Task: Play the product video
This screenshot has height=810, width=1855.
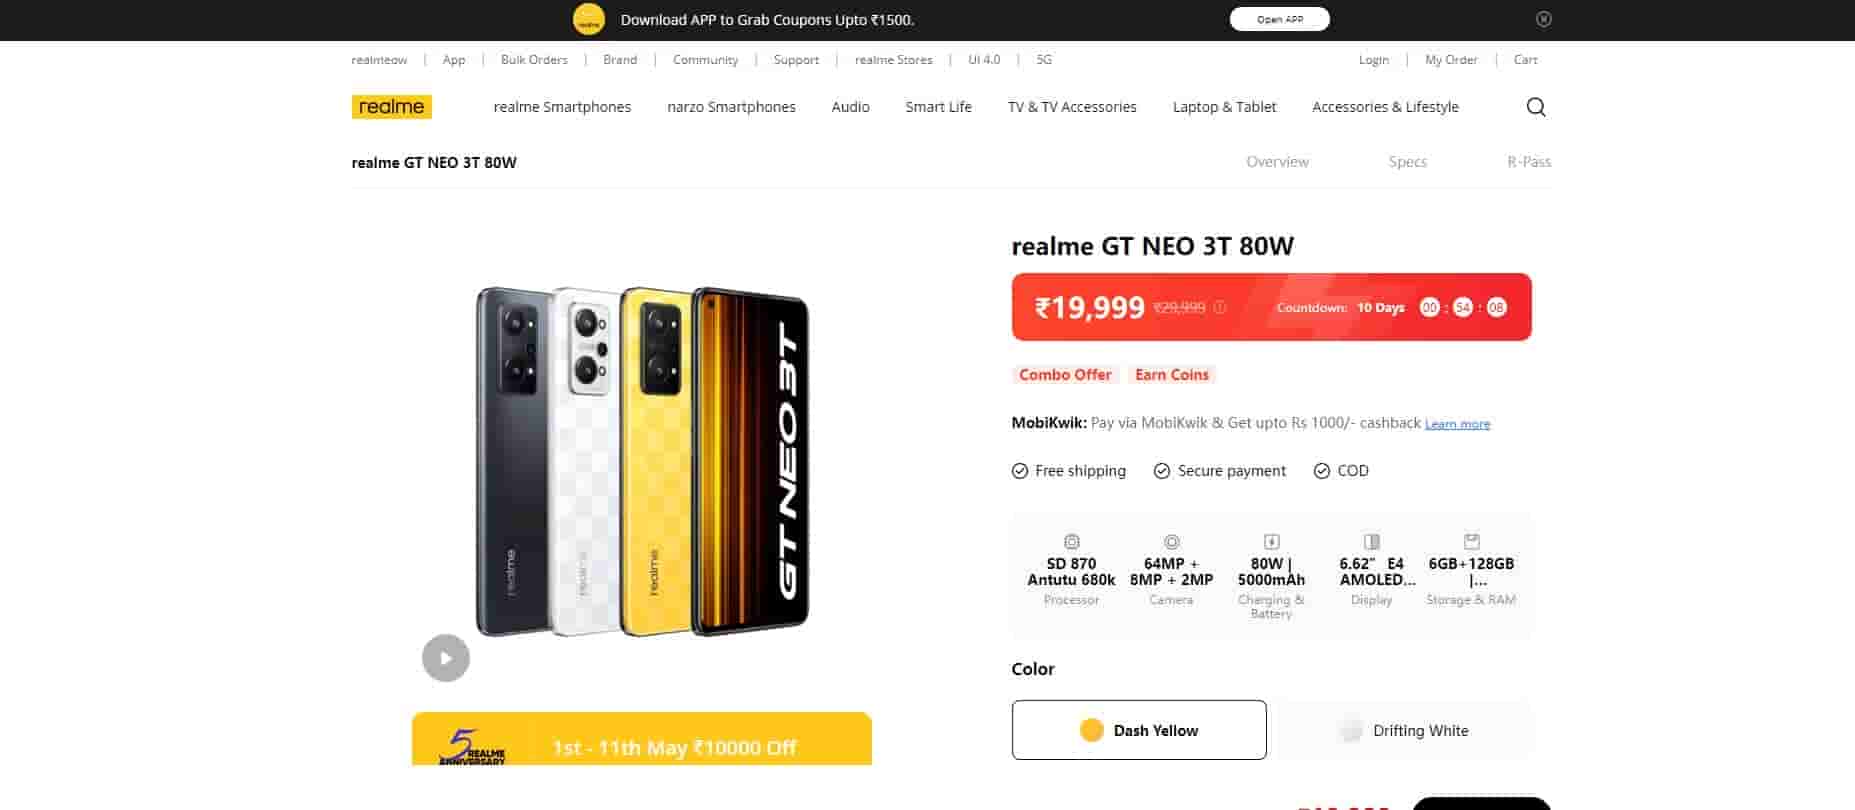Action: click(x=446, y=658)
